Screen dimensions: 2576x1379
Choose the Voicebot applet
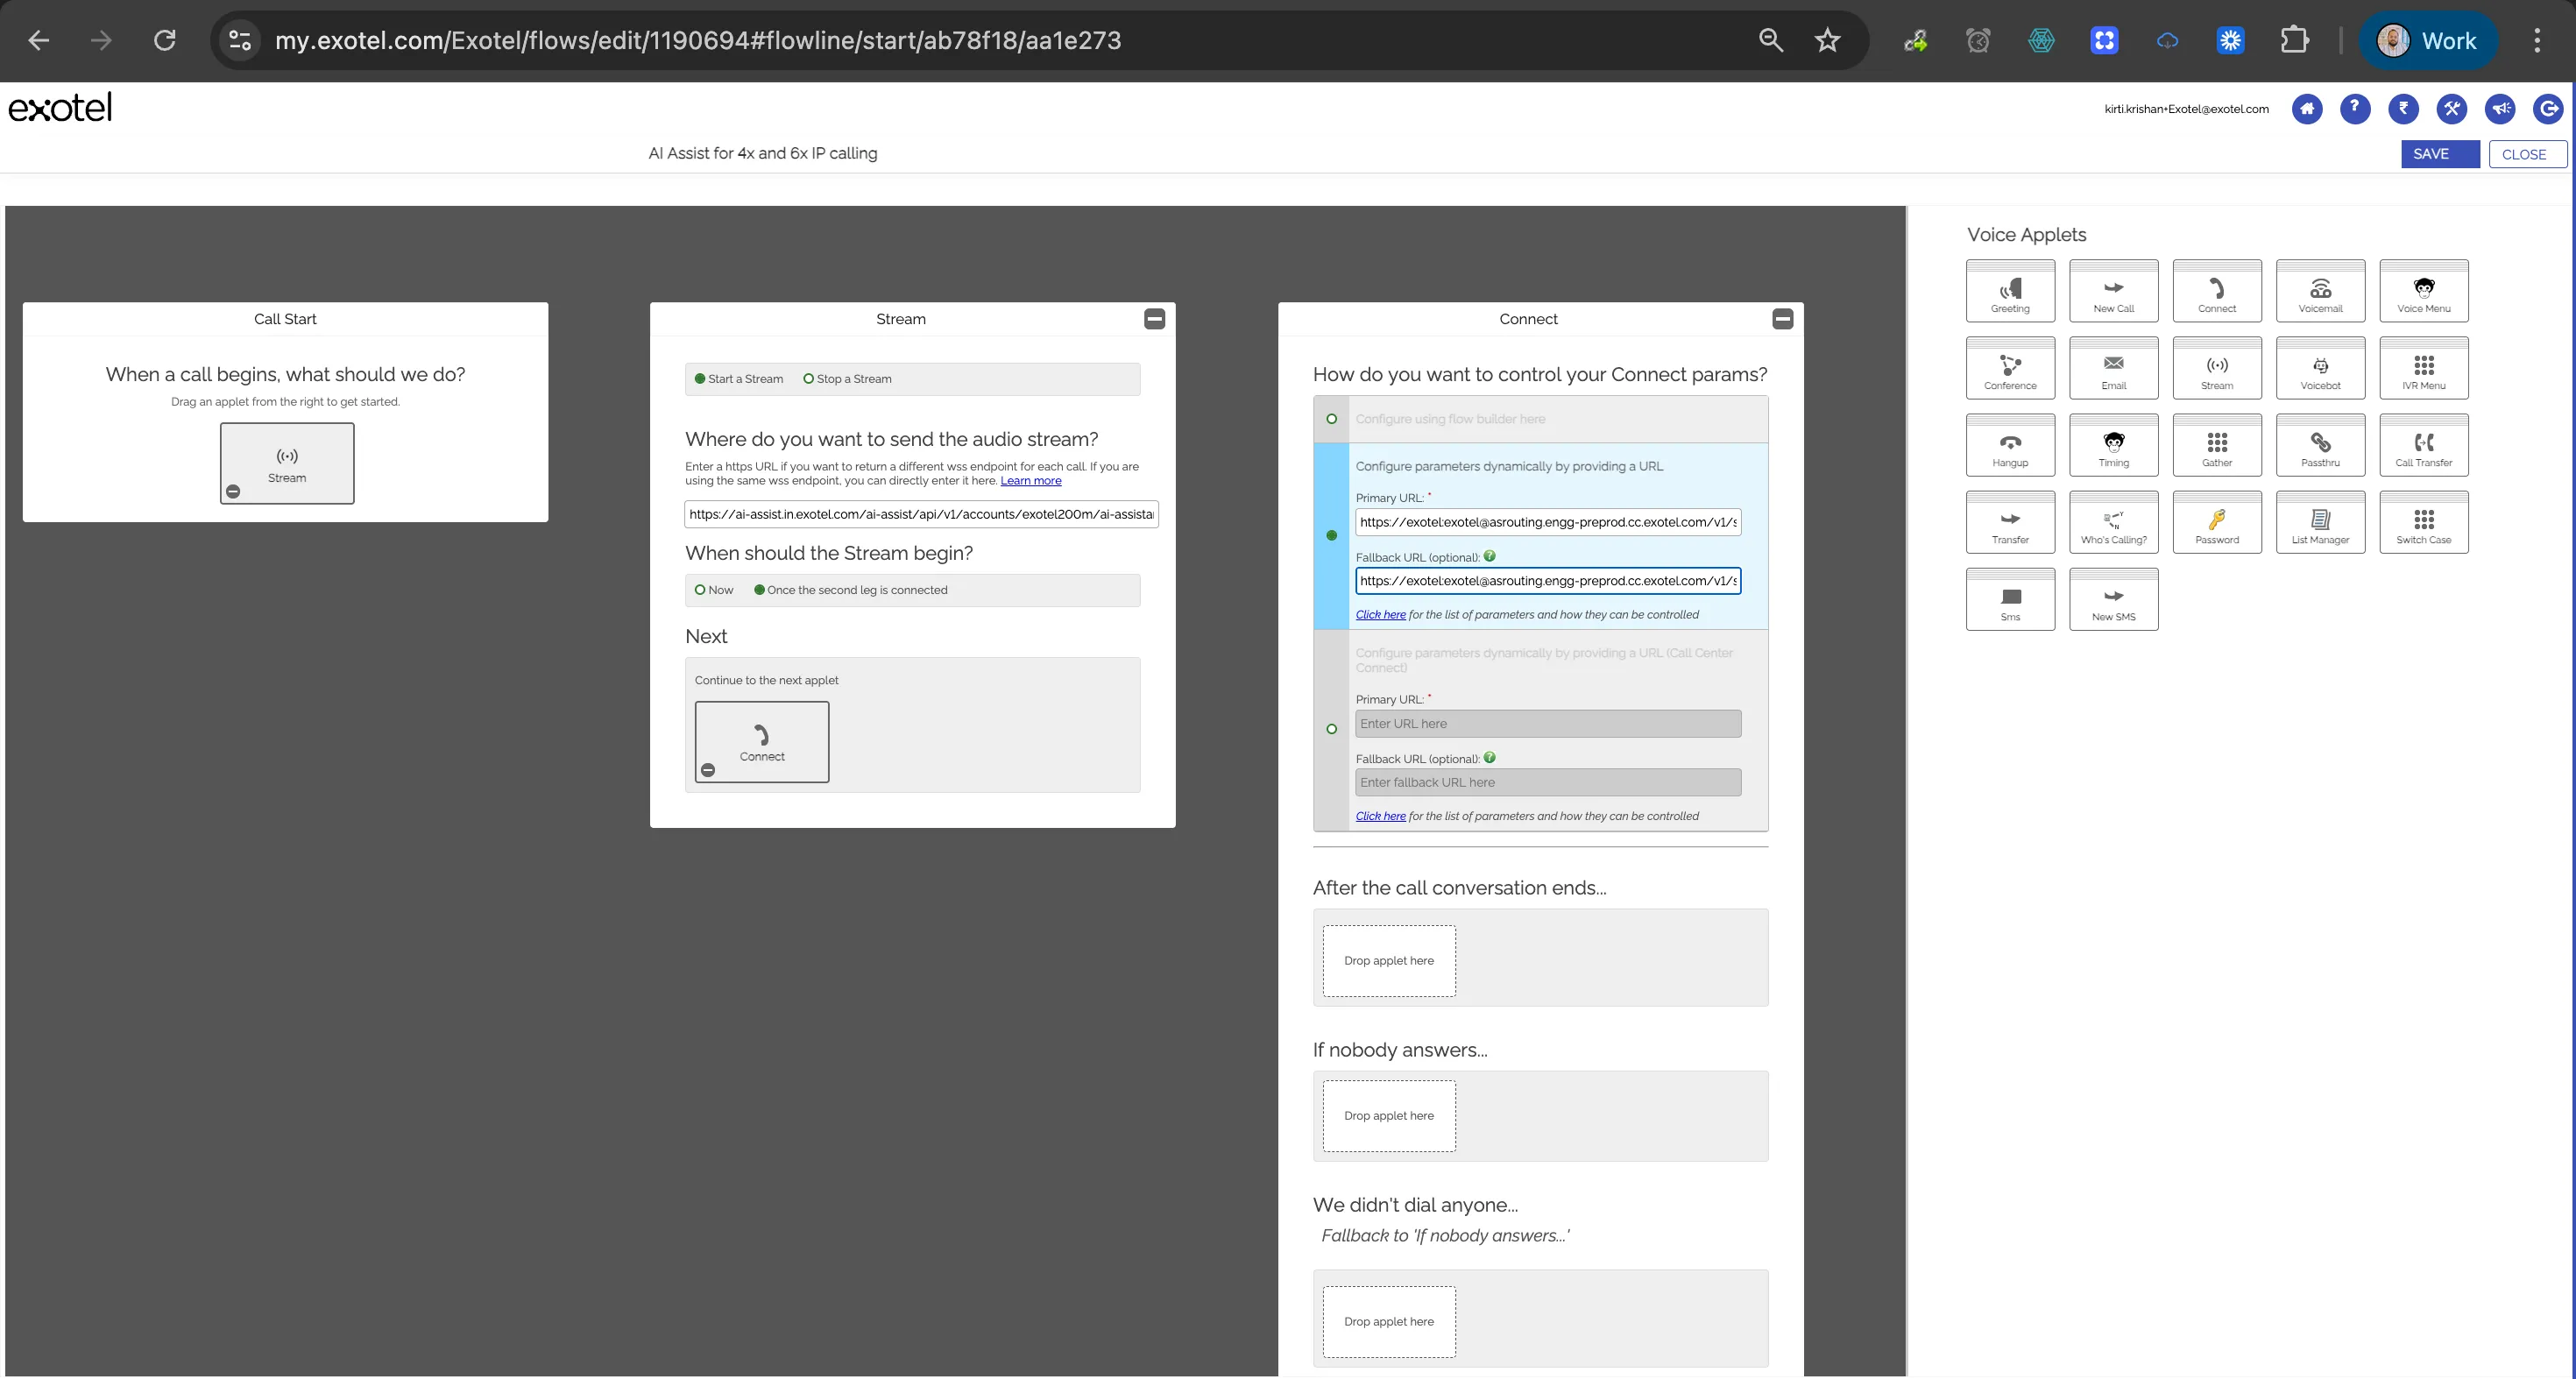2320,368
